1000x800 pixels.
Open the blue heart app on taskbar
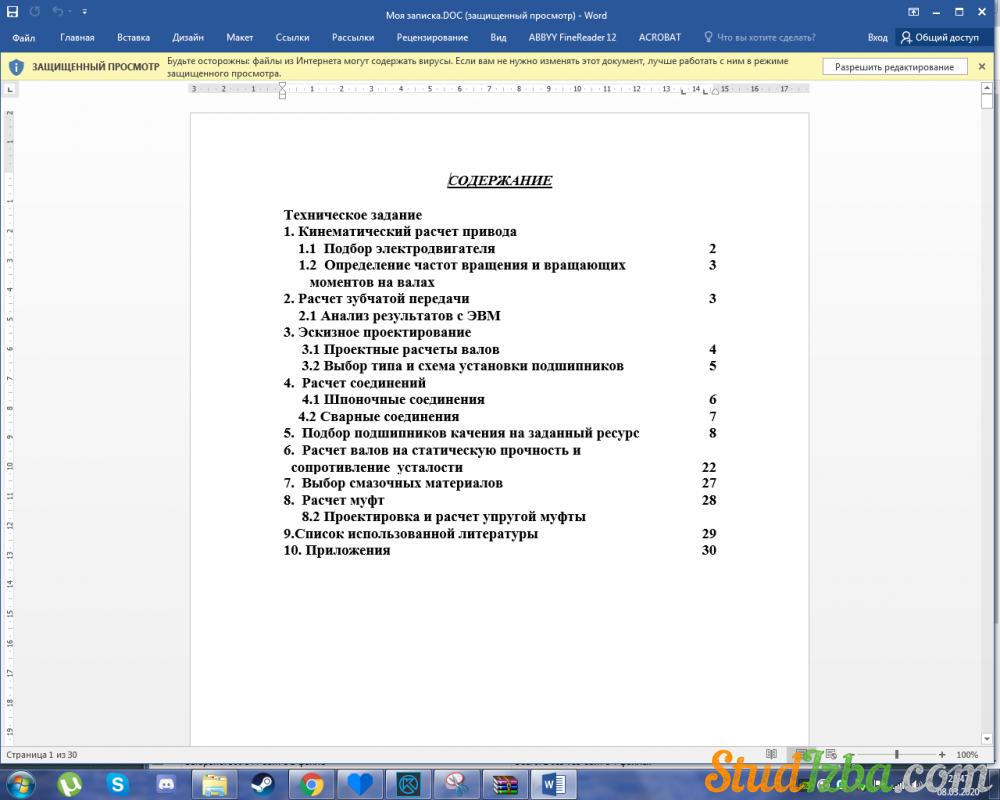[360, 784]
